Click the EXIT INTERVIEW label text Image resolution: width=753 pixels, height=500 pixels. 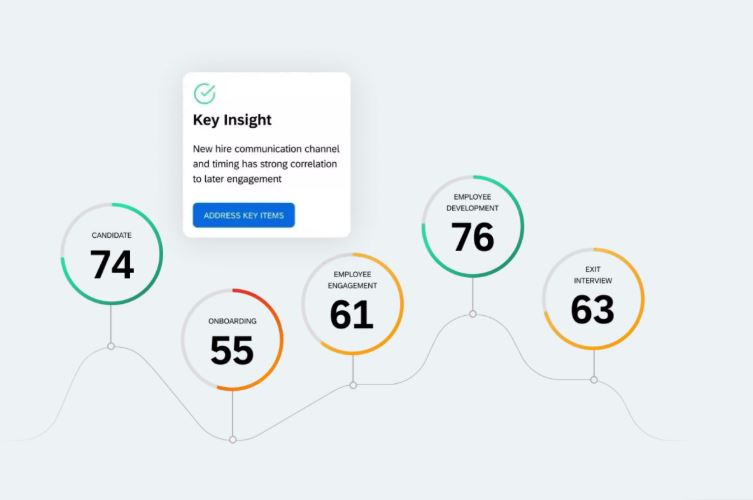pos(593,275)
